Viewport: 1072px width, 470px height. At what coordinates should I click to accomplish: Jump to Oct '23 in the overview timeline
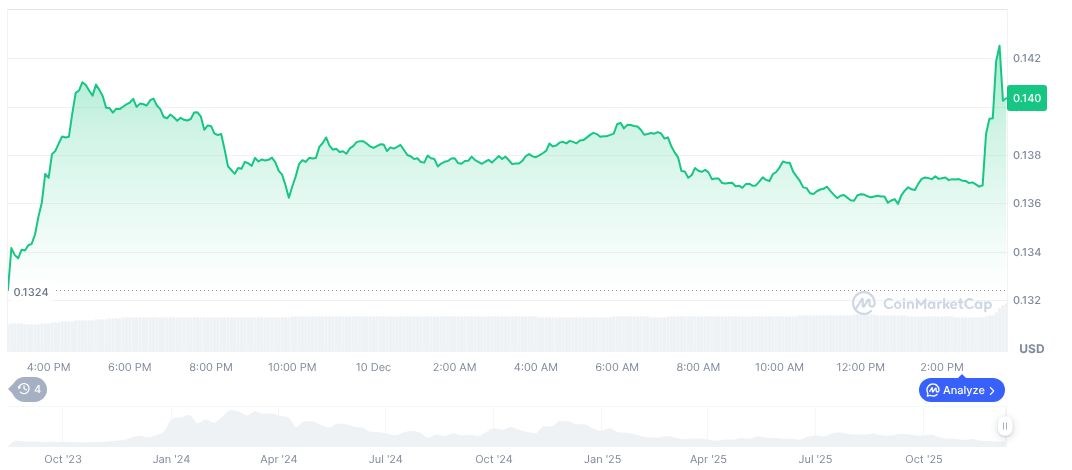(63, 460)
